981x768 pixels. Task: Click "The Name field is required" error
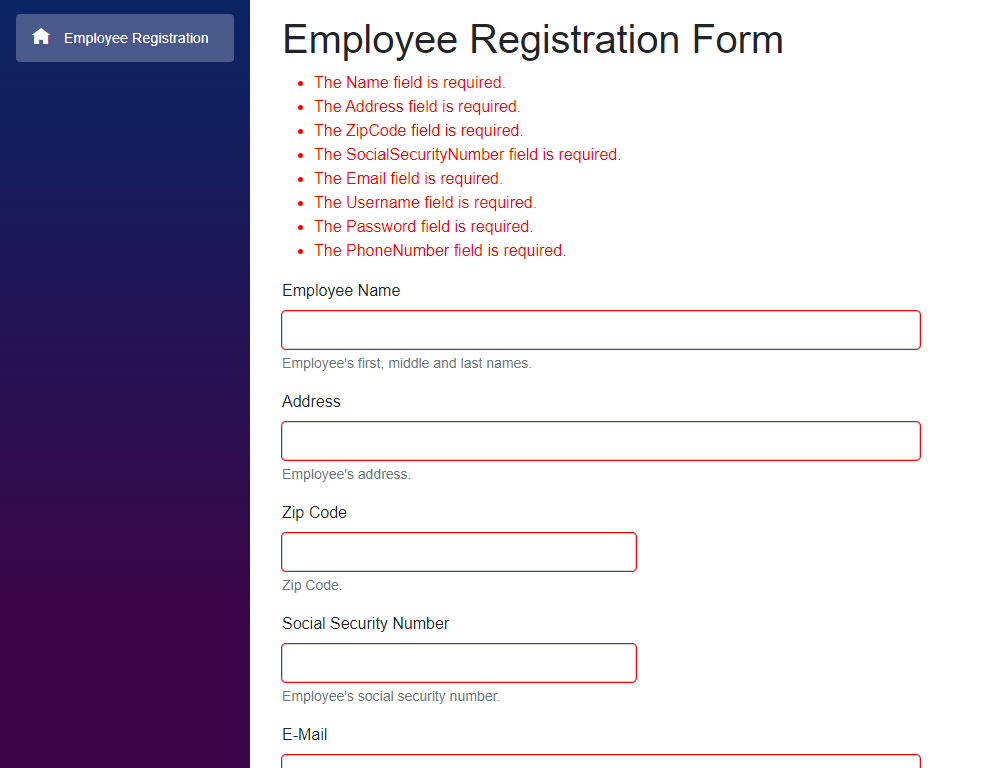[x=409, y=83]
